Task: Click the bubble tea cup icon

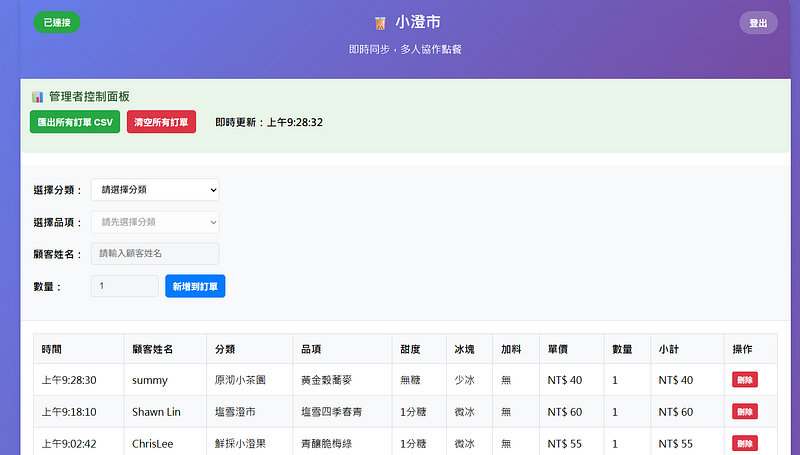Action: click(x=380, y=23)
